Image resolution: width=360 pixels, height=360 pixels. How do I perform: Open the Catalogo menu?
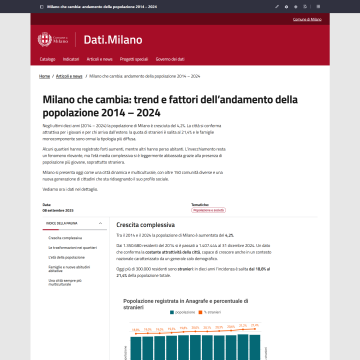(47, 59)
